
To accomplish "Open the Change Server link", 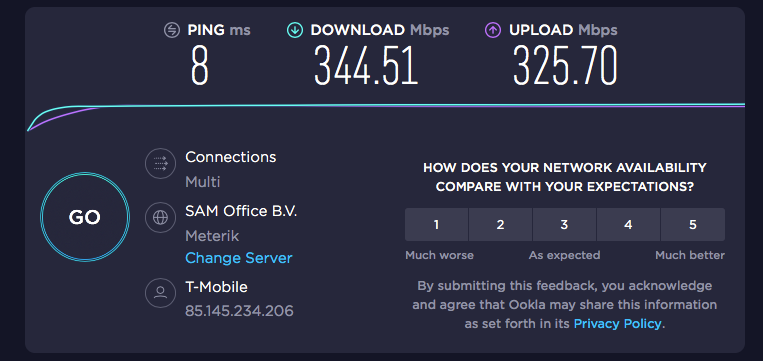I will point(238,258).
